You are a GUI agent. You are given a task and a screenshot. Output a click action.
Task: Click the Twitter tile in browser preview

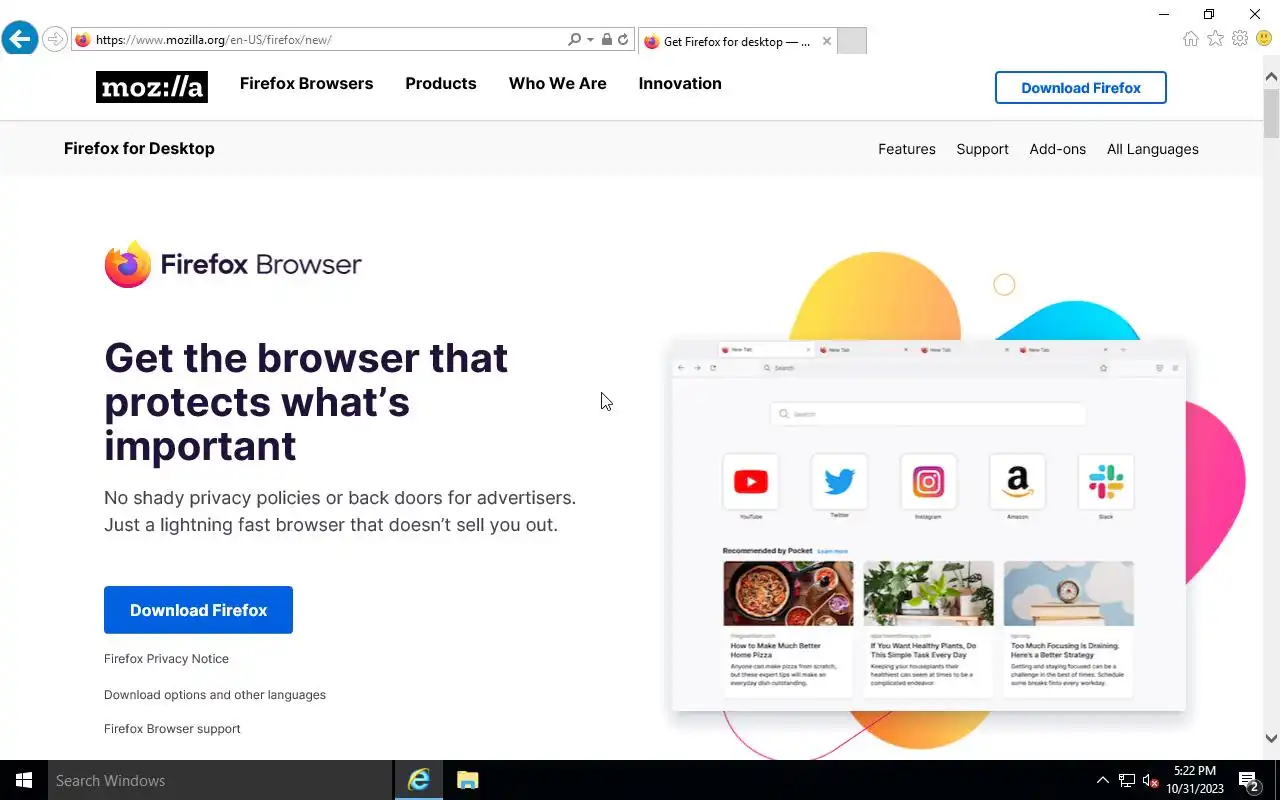tap(839, 482)
